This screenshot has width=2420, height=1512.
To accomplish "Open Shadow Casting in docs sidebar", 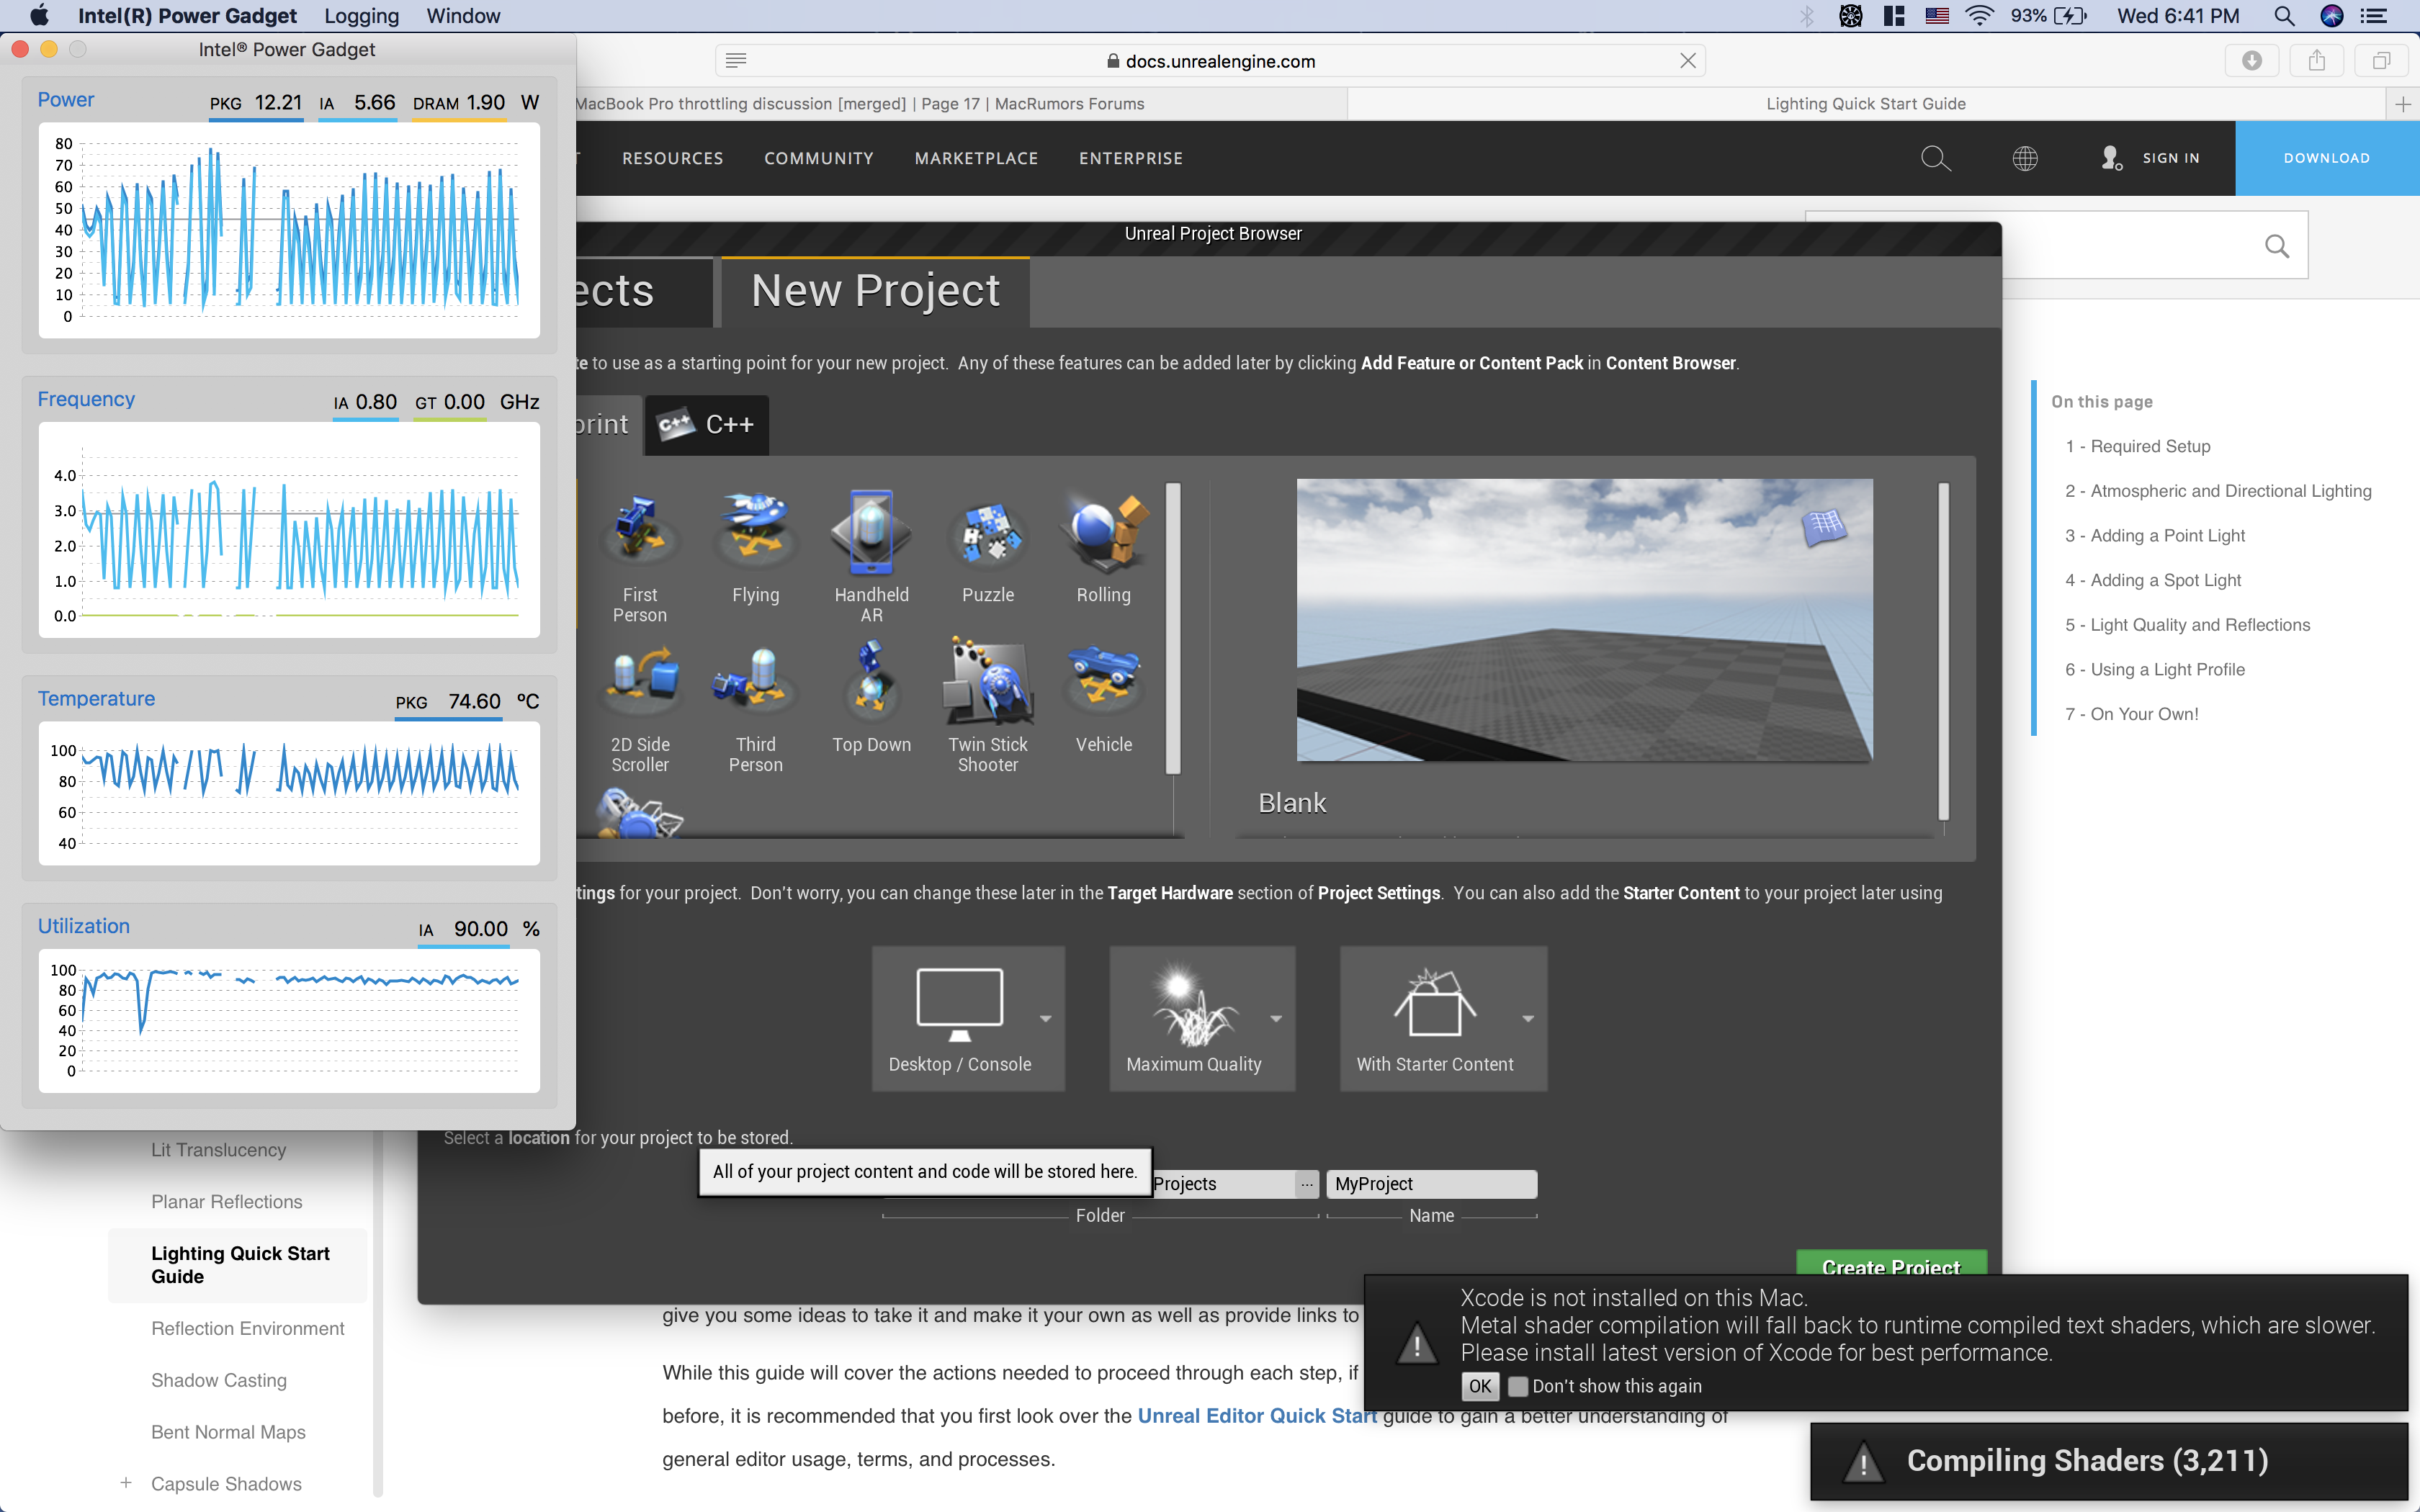I will (x=219, y=1380).
